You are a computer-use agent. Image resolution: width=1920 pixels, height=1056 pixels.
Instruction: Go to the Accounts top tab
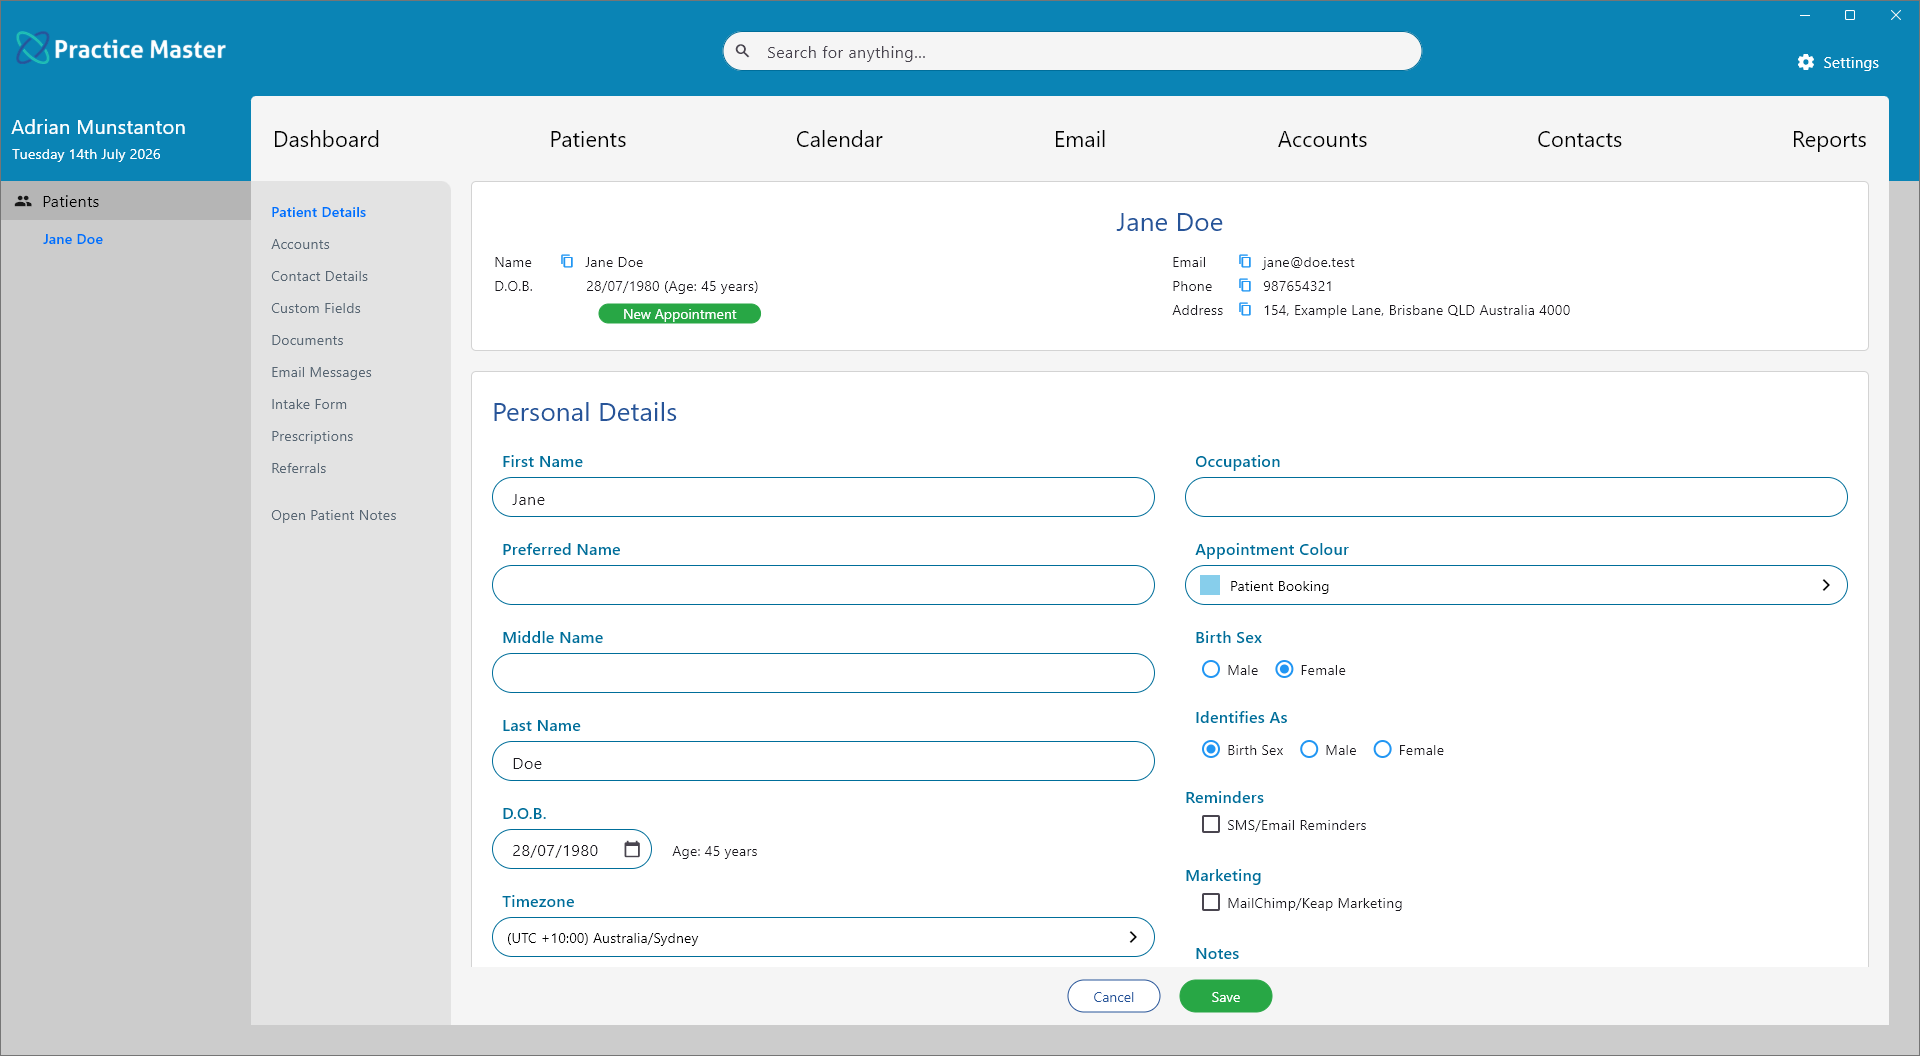[x=1322, y=139]
